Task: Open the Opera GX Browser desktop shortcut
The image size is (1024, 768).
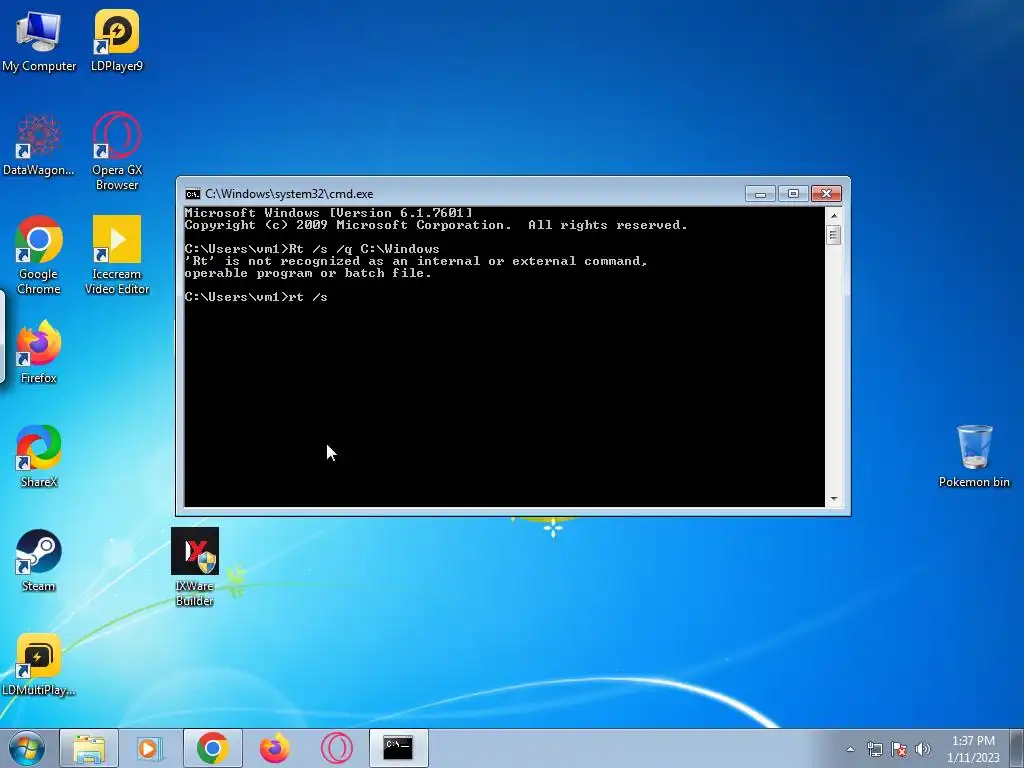Action: (117, 152)
